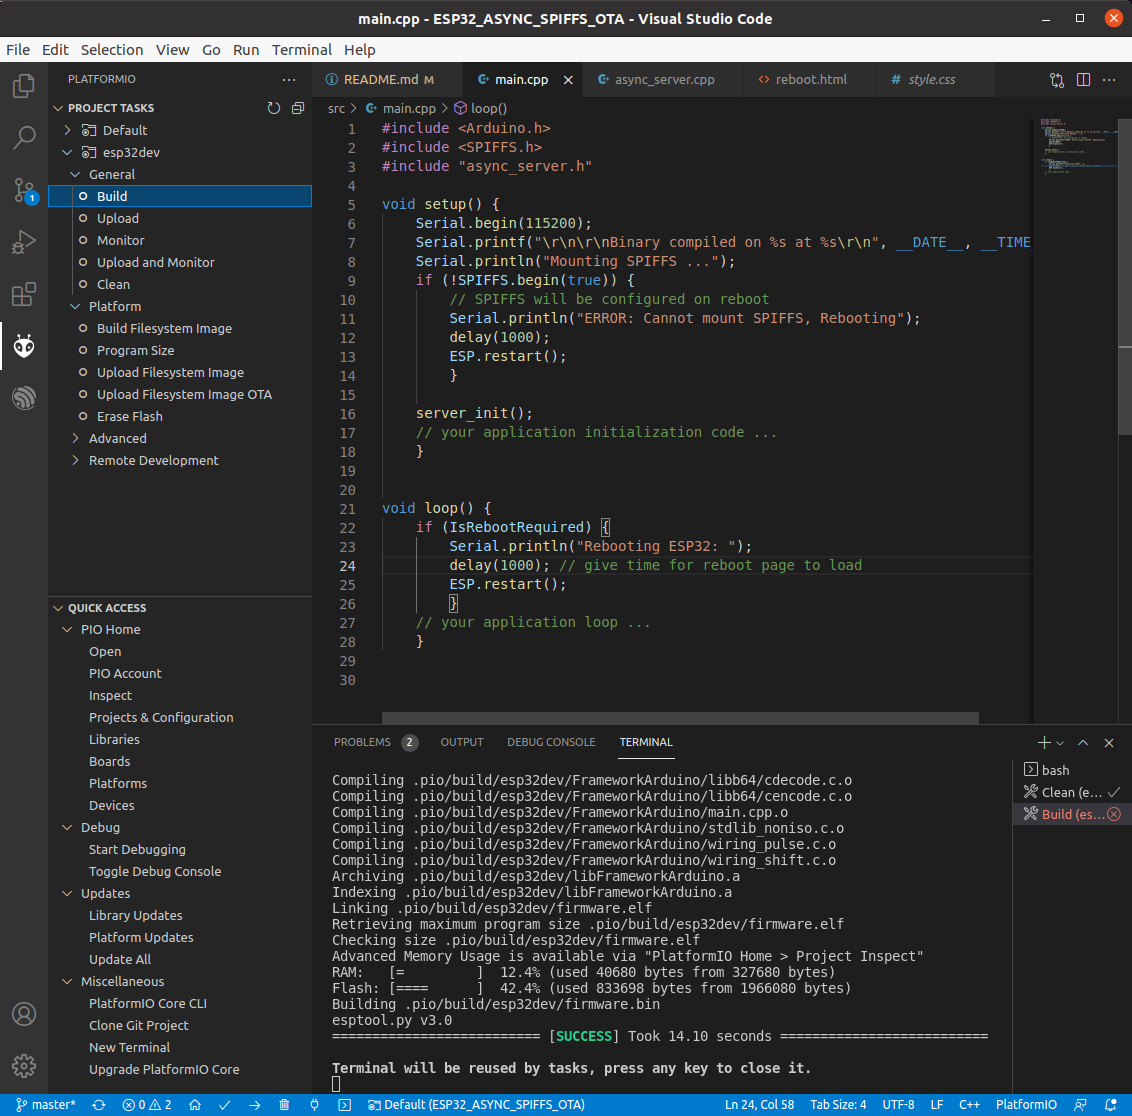The image size is (1132, 1116).
Task: Click errors and warnings count in status bar
Action: pyautogui.click(x=147, y=1104)
